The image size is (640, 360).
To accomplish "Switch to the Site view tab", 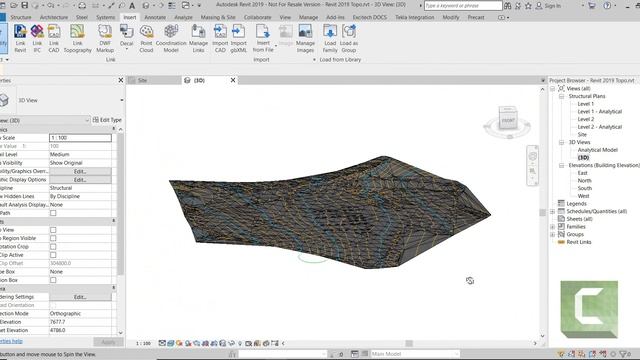I will 142,80.
